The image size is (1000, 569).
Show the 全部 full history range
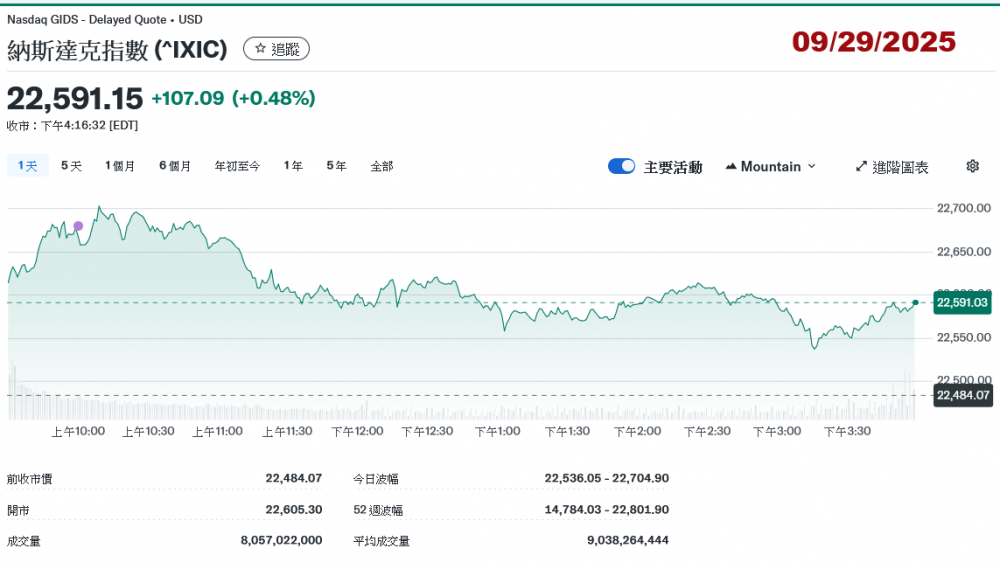382,166
